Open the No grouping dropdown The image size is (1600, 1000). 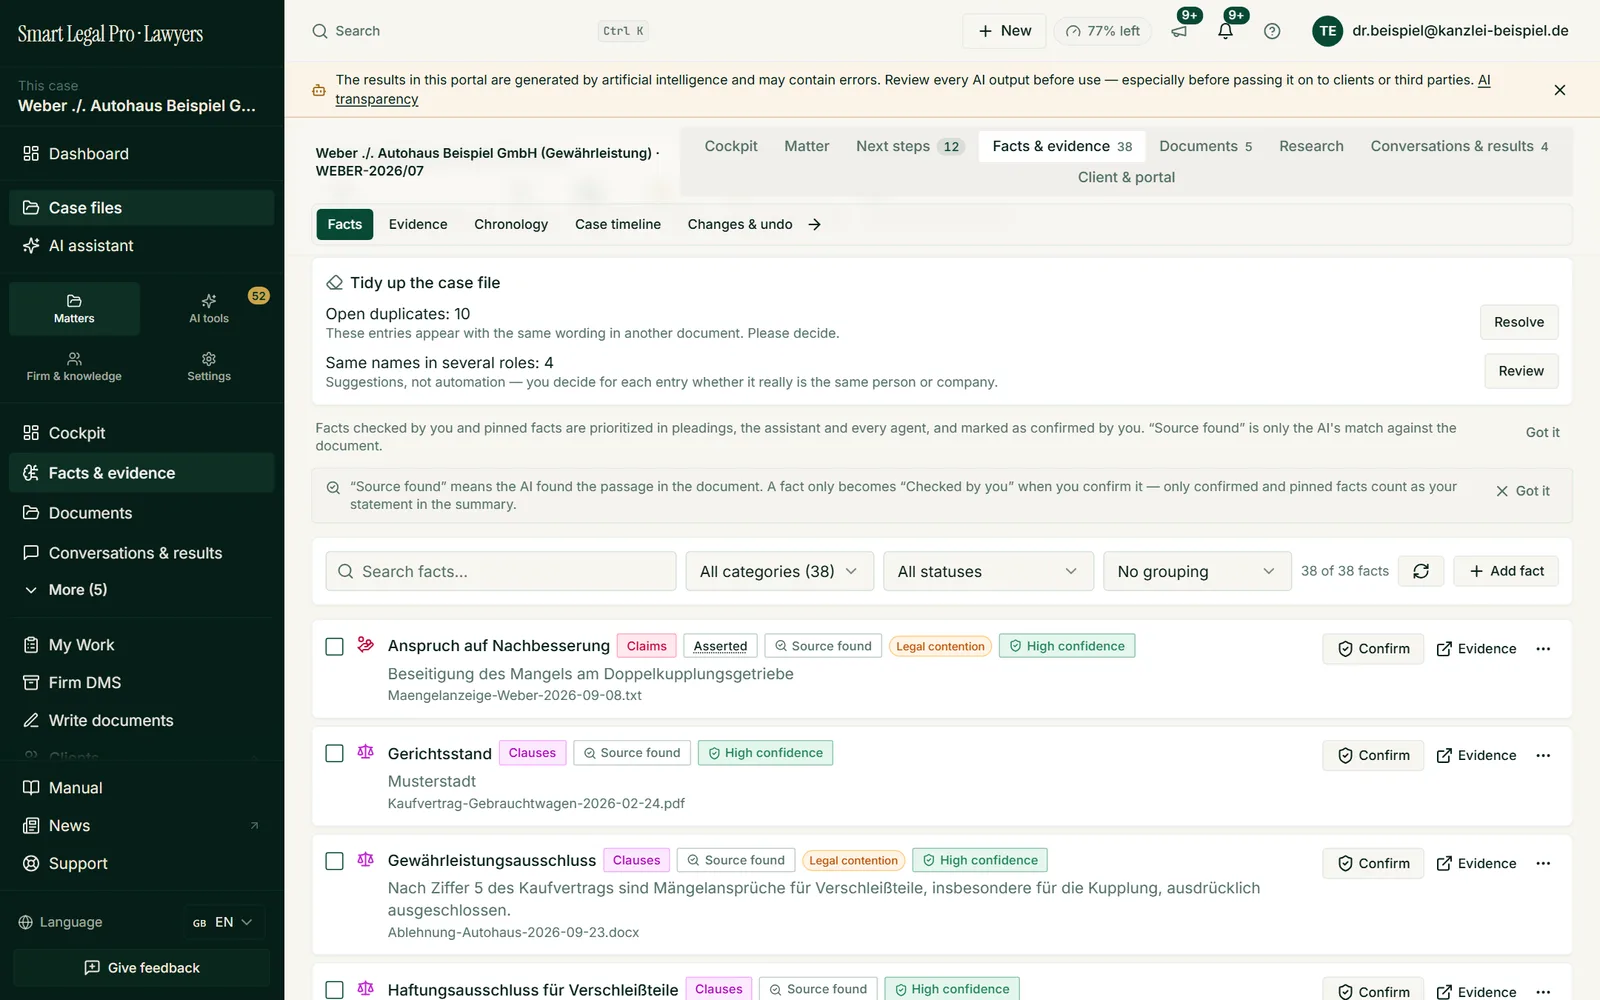(x=1197, y=571)
